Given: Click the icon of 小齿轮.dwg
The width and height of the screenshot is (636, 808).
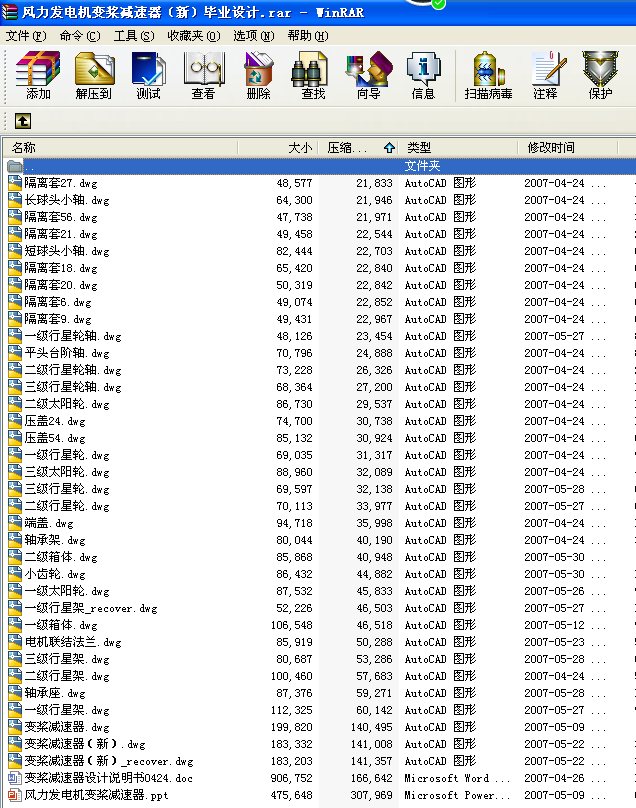Looking at the screenshot, I should tap(15, 574).
